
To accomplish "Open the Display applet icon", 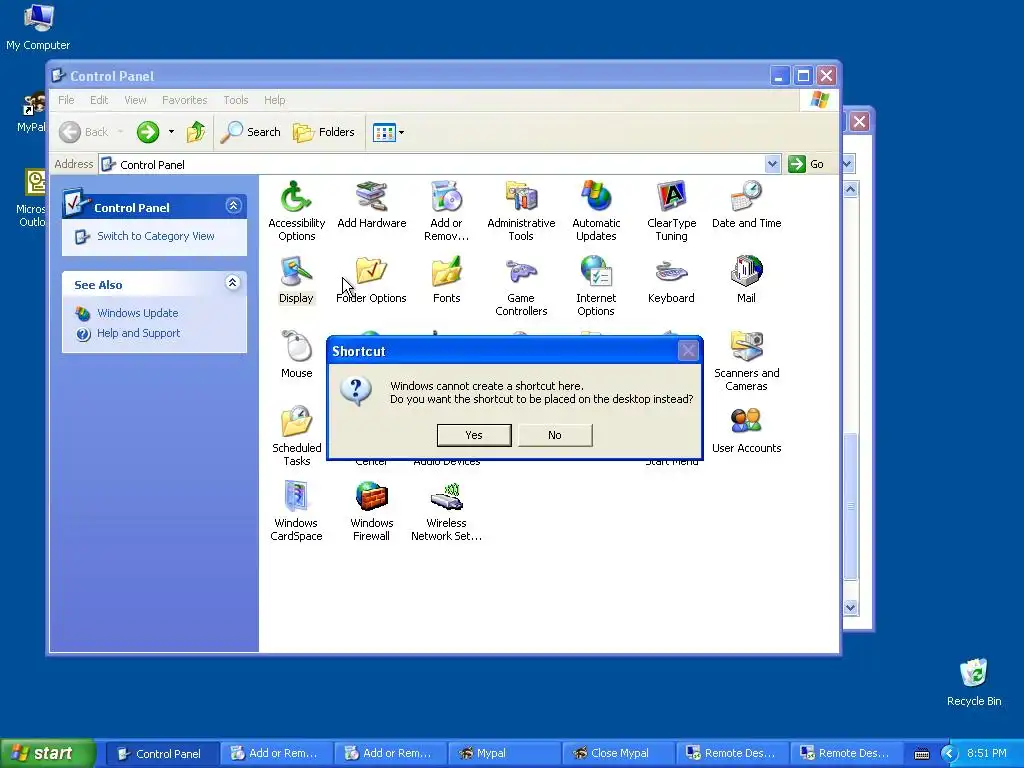I will pyautogui.click(x=296, y=280).
